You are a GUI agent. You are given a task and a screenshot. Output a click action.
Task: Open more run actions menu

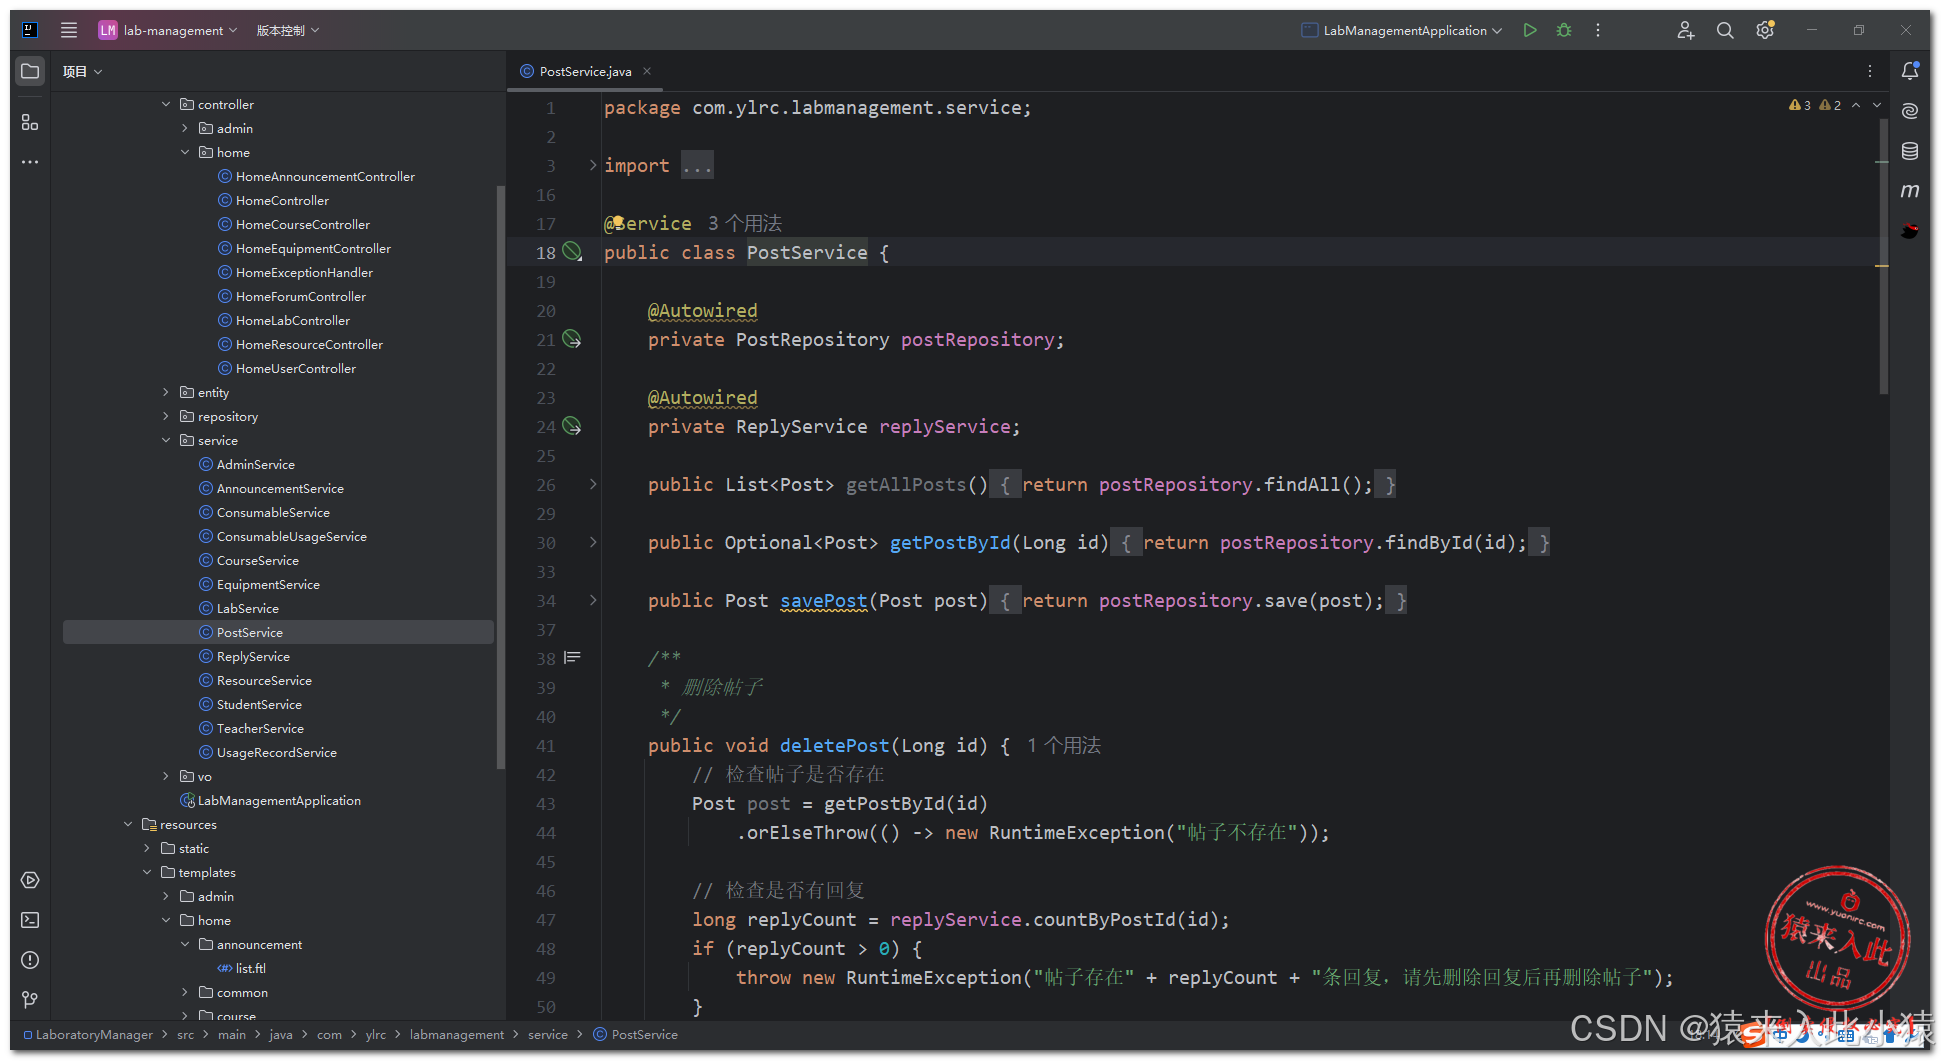pos(1598,30)
